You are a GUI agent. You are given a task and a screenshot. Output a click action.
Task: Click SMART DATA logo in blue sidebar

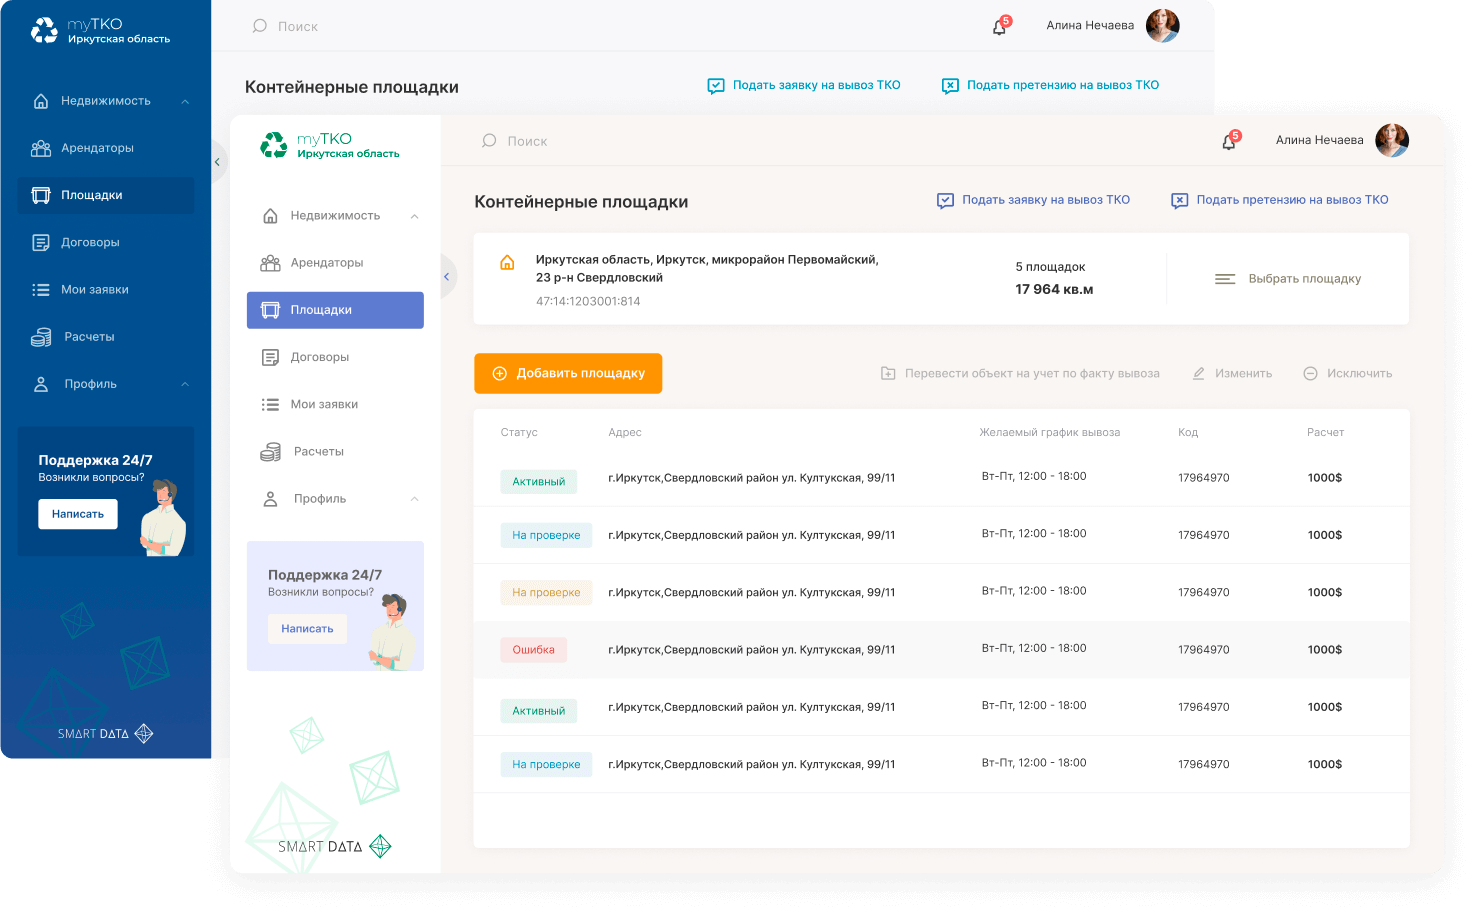[x=105, y=733]
